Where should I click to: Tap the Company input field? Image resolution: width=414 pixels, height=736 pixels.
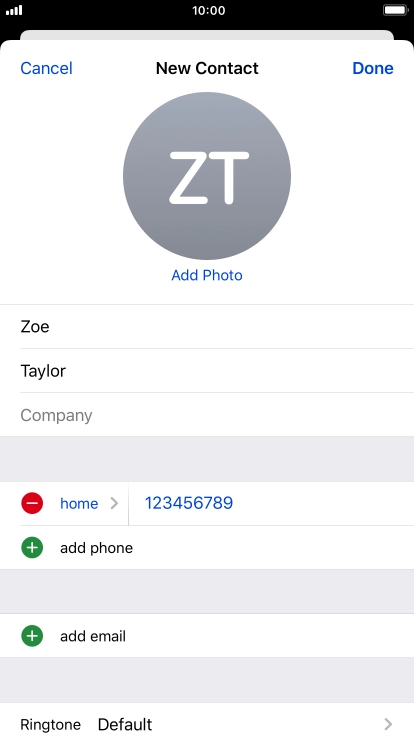pyautogui.click(x=207, y=415)
